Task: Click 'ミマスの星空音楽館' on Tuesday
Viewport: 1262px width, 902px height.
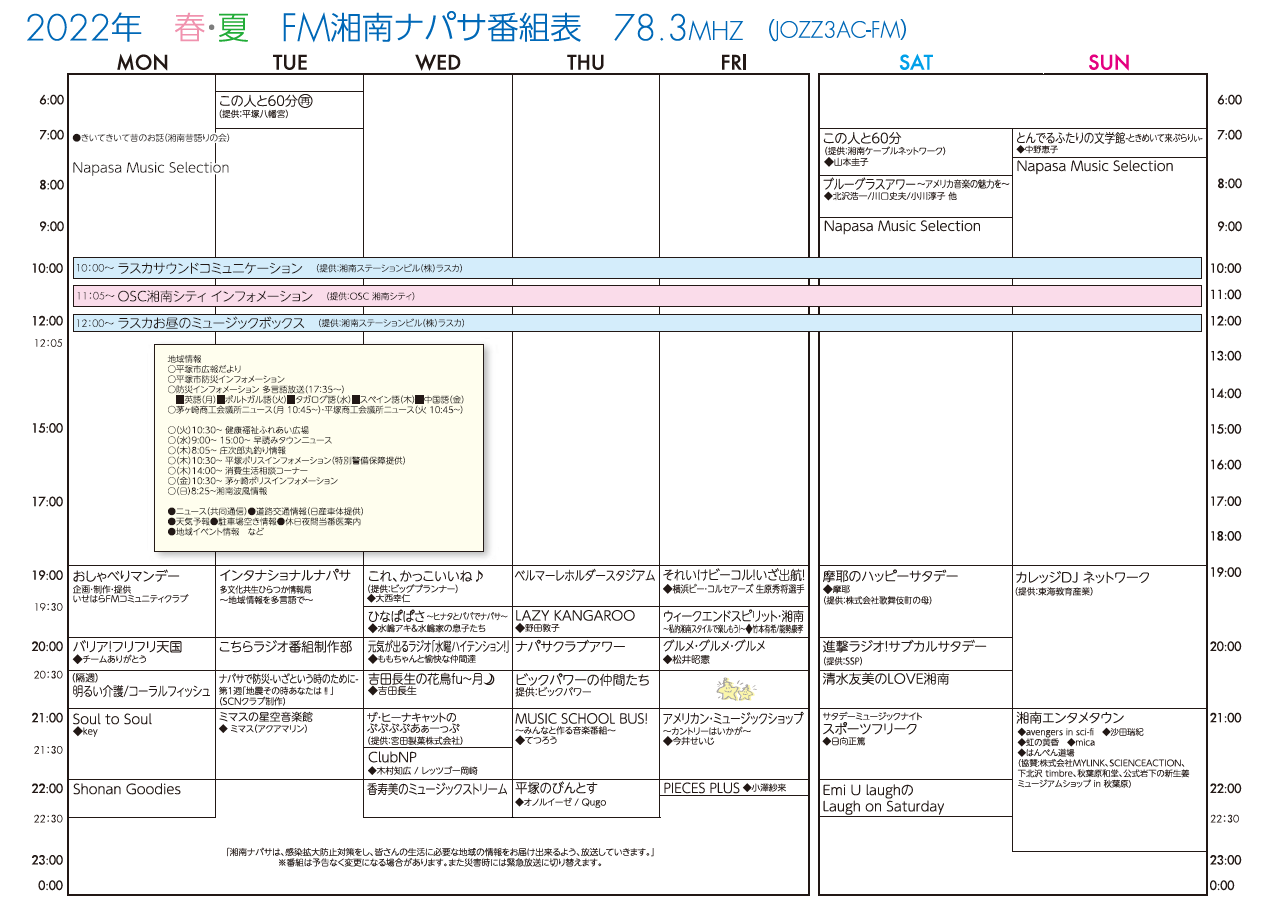Action: coord(265,717)
